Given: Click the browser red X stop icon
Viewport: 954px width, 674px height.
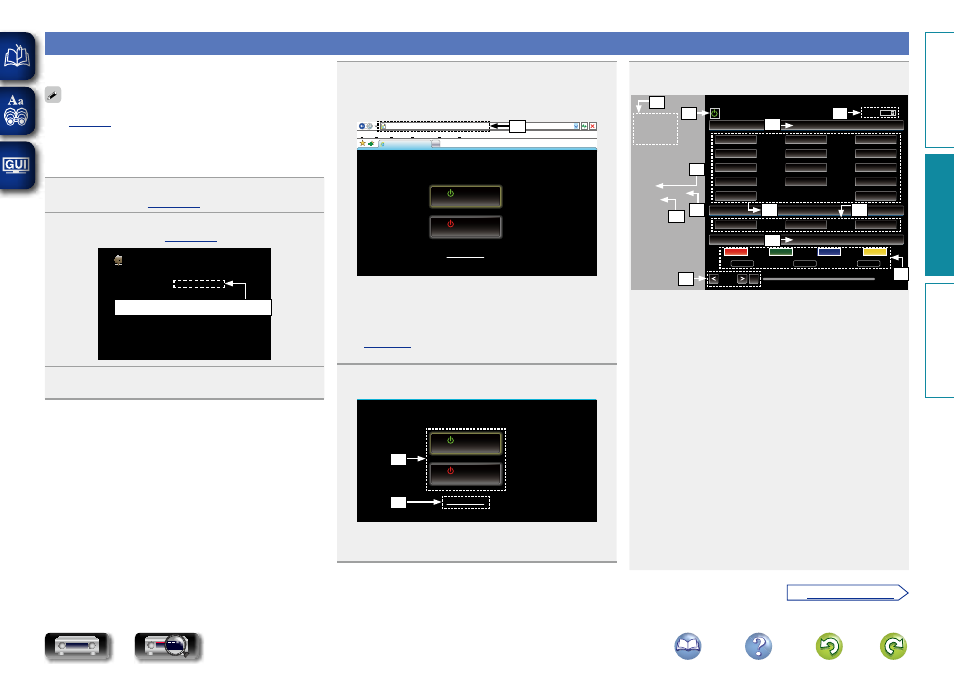Looking at the screenshot, I should 593,126.
